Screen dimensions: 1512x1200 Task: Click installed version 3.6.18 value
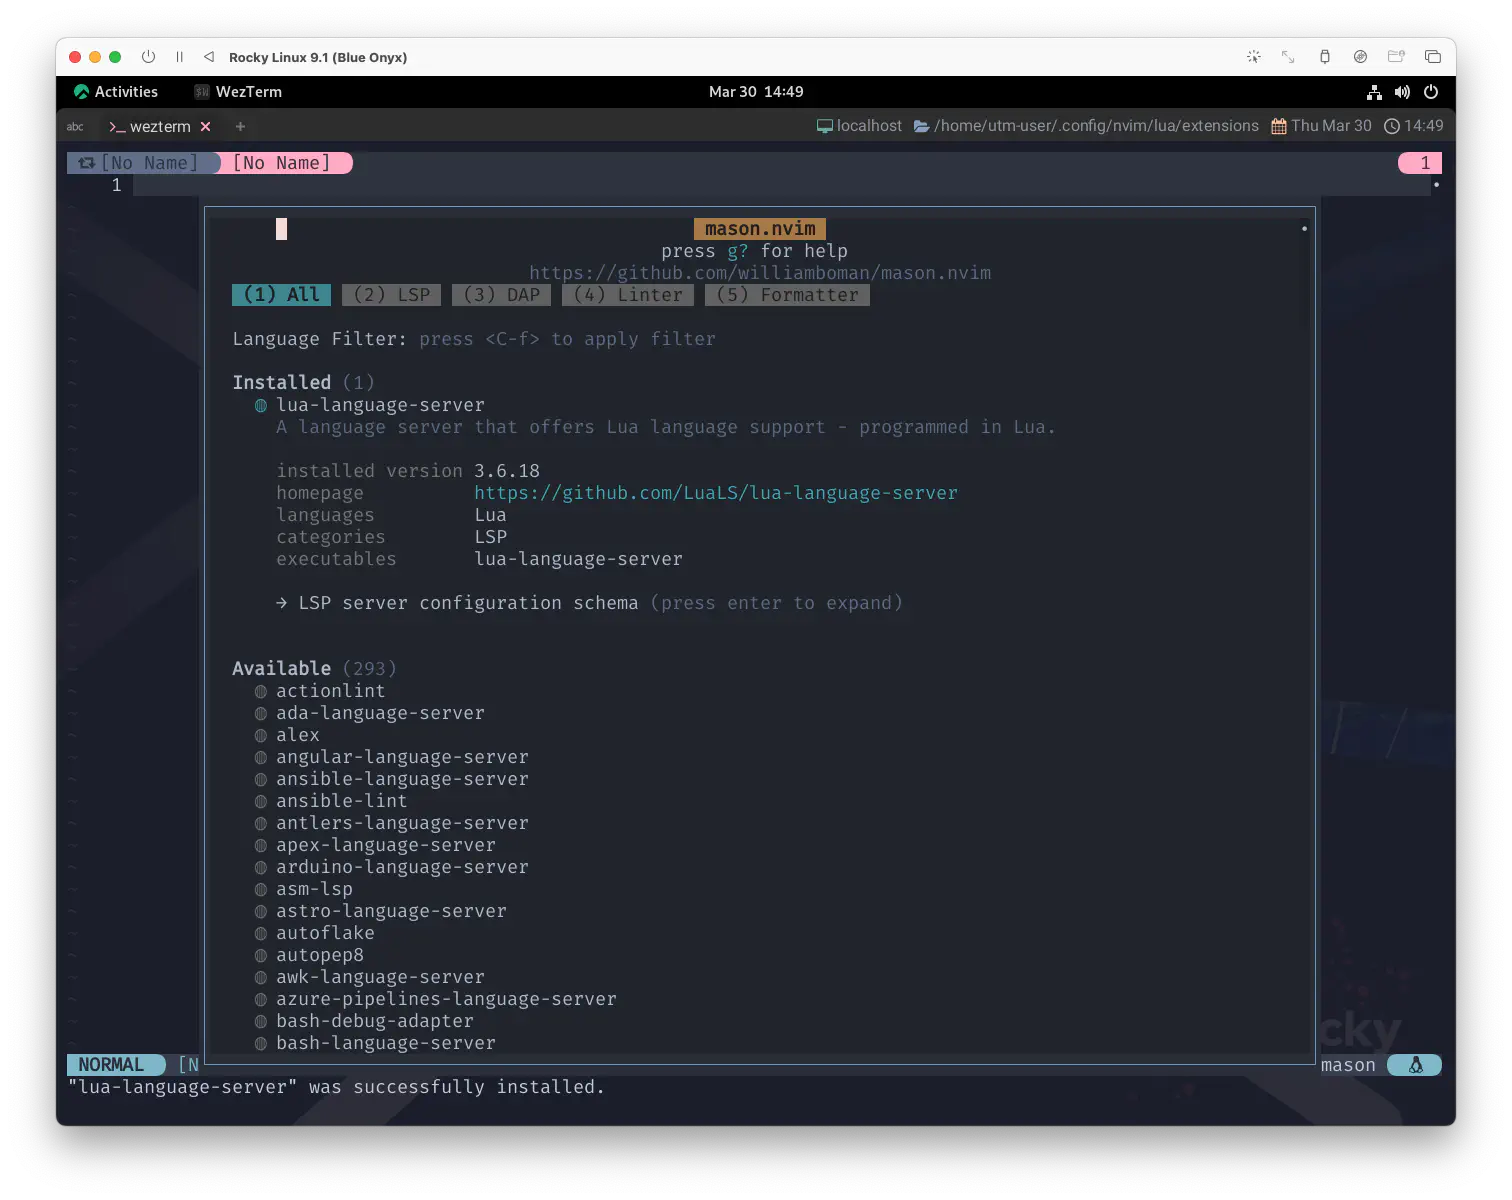[x=507, y=471]
